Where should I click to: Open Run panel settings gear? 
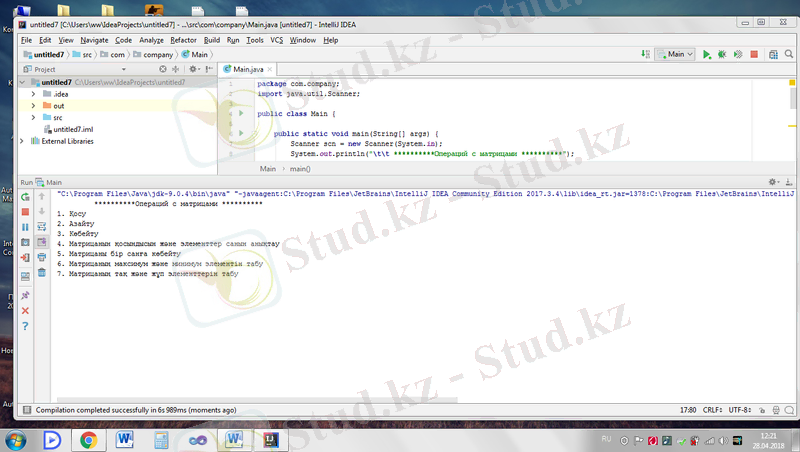click(772, 182)
